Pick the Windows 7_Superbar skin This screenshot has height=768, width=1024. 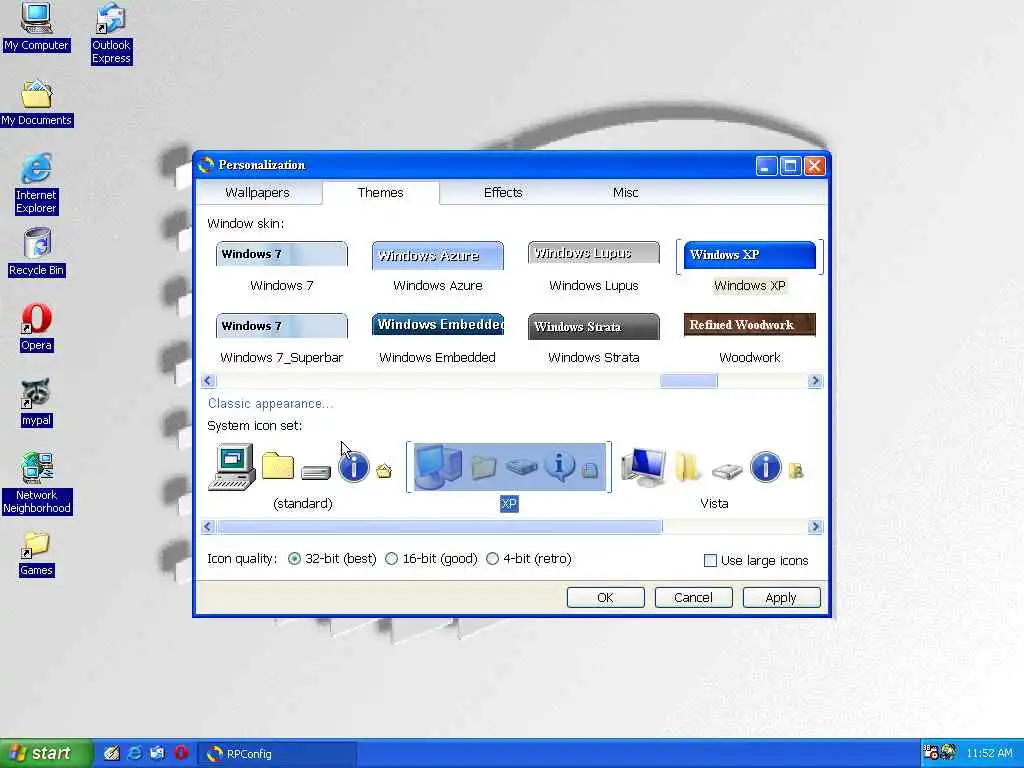click(281, 339)
